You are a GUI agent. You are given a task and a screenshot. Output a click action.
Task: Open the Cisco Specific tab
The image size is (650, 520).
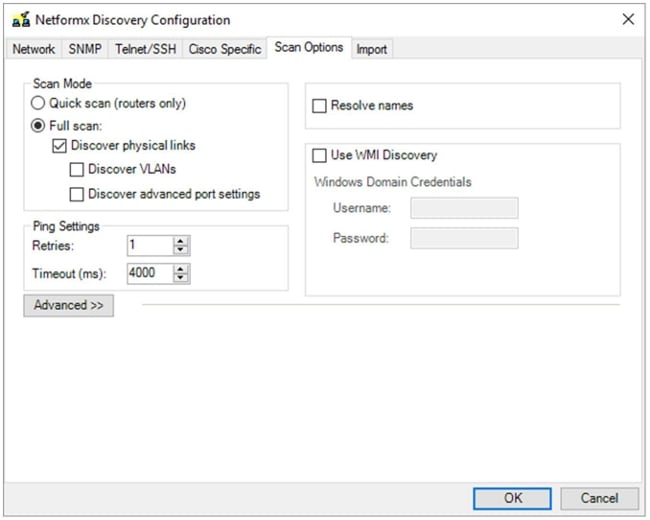pyautogui.click(x=225, y=49)
